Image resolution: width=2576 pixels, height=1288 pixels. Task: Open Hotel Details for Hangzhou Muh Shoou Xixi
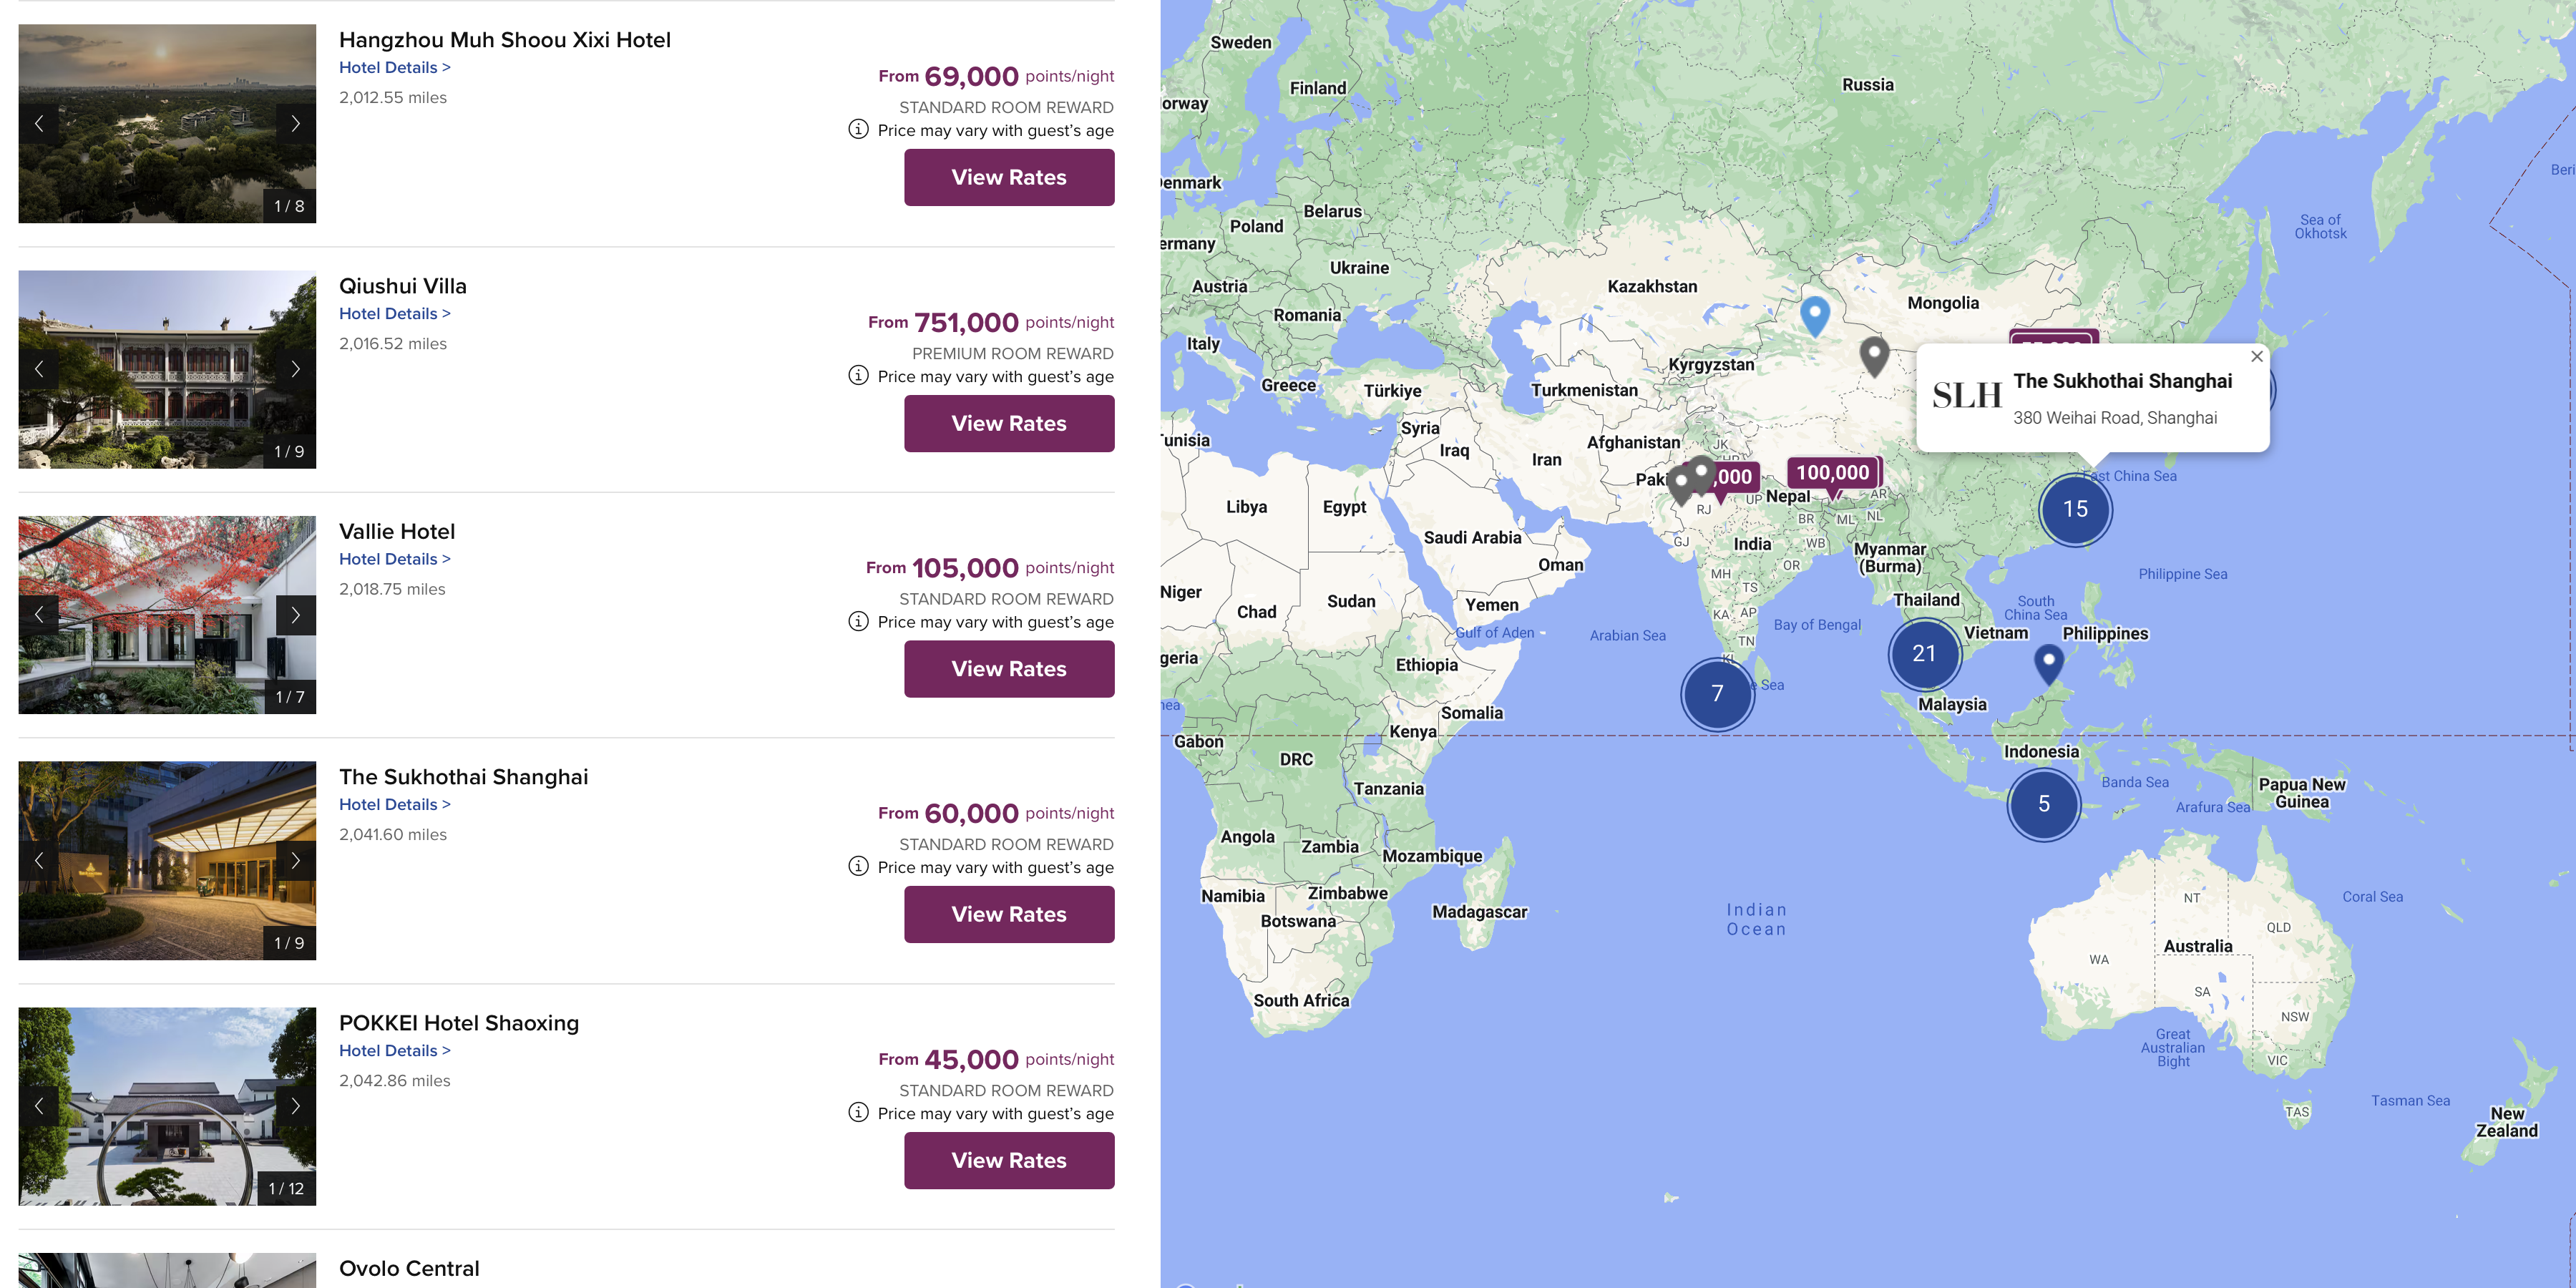(394, 68)
